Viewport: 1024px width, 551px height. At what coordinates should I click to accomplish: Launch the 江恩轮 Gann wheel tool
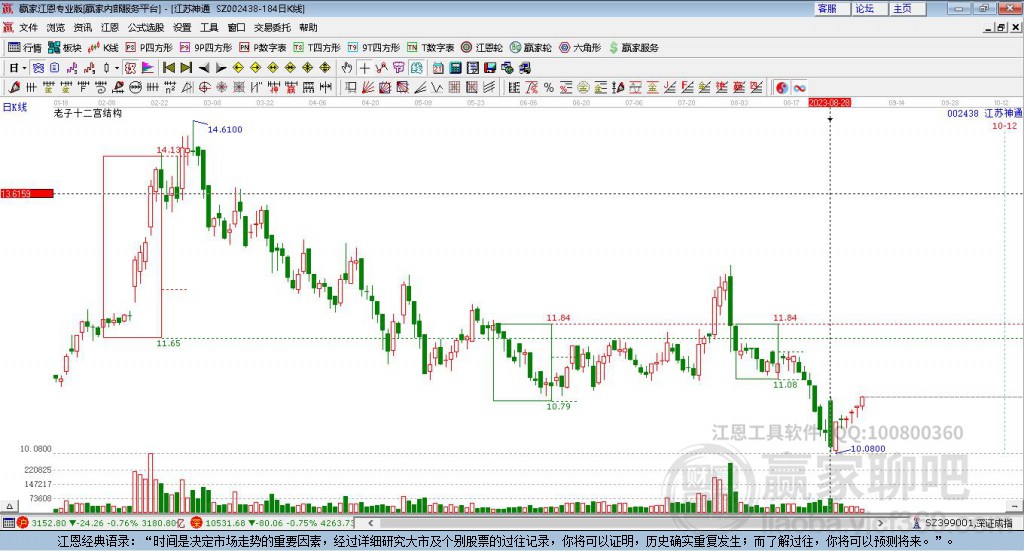point(482,48)
